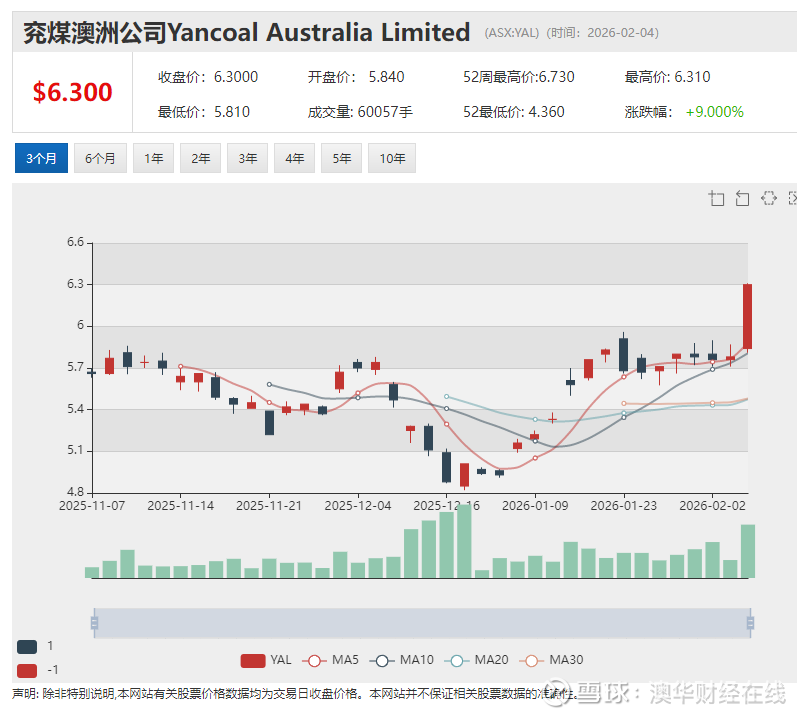Click 52周最高价:6.730 text
Image resolution: width=810 pixels, height=718 pixels.
pyautogui.click(x=519, y=77)
